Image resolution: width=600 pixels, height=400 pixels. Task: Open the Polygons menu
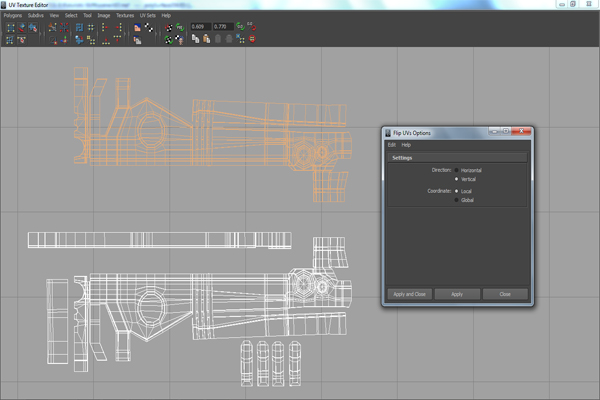coord(13,16)
